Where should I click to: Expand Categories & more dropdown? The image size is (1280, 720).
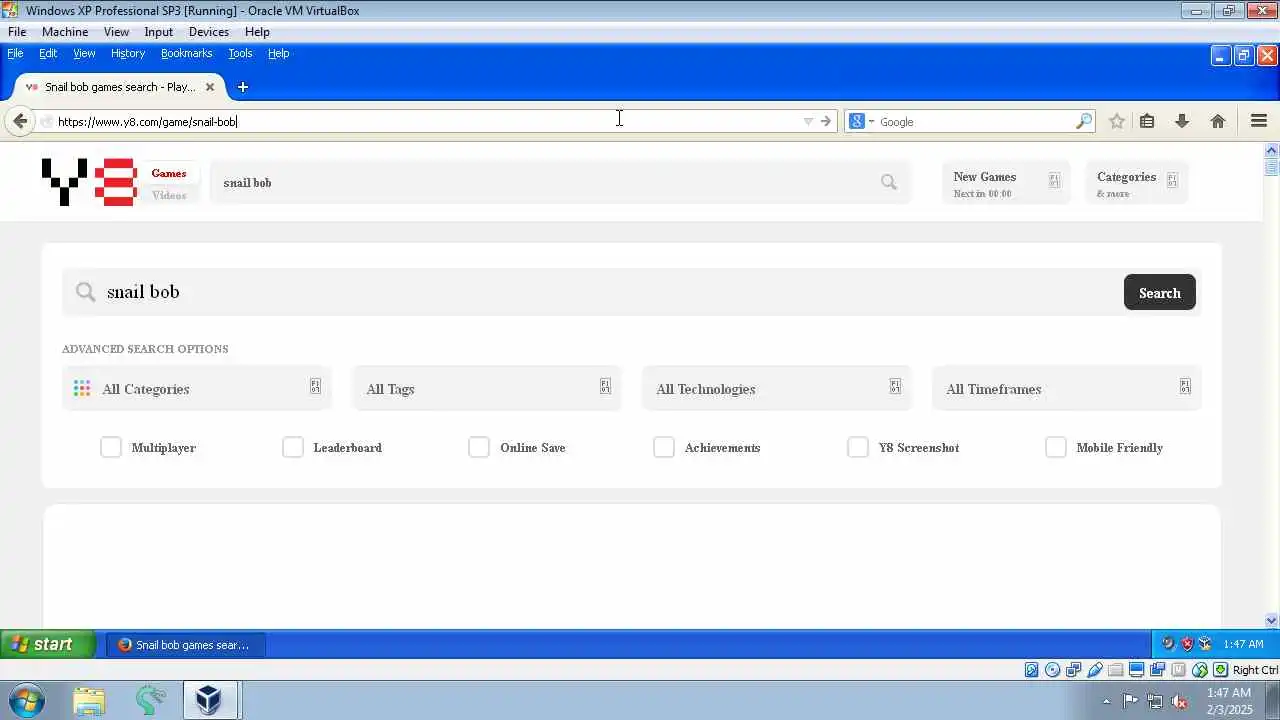tap(1137, 183)
